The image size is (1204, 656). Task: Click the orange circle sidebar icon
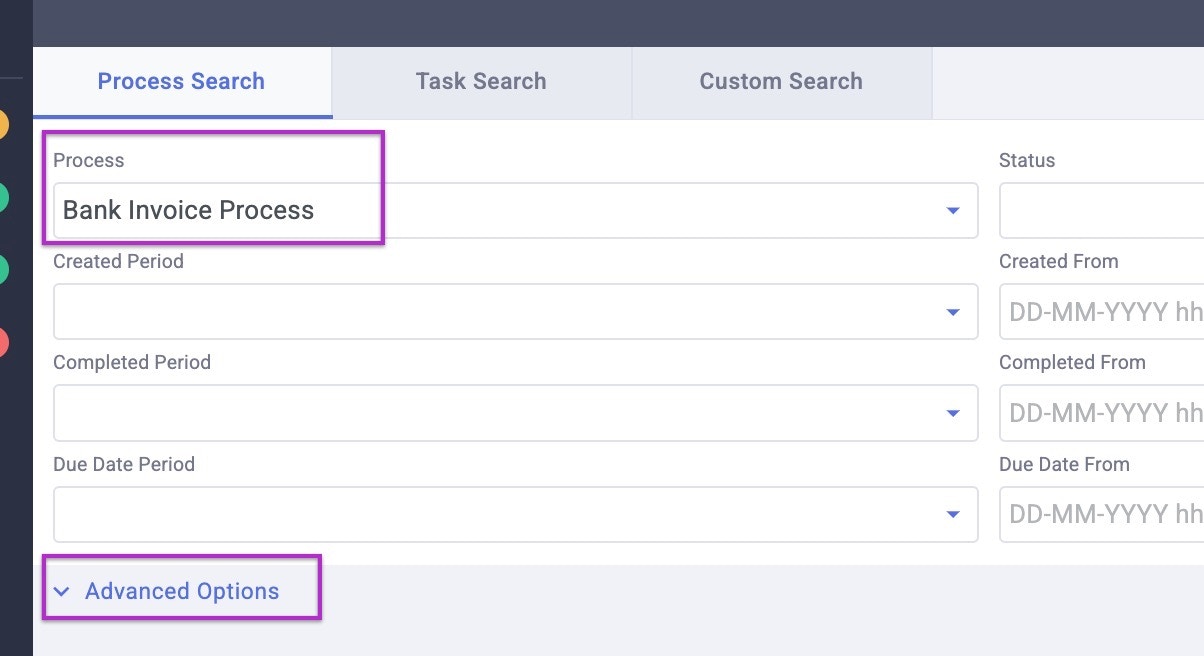click(x=3, y=125)
